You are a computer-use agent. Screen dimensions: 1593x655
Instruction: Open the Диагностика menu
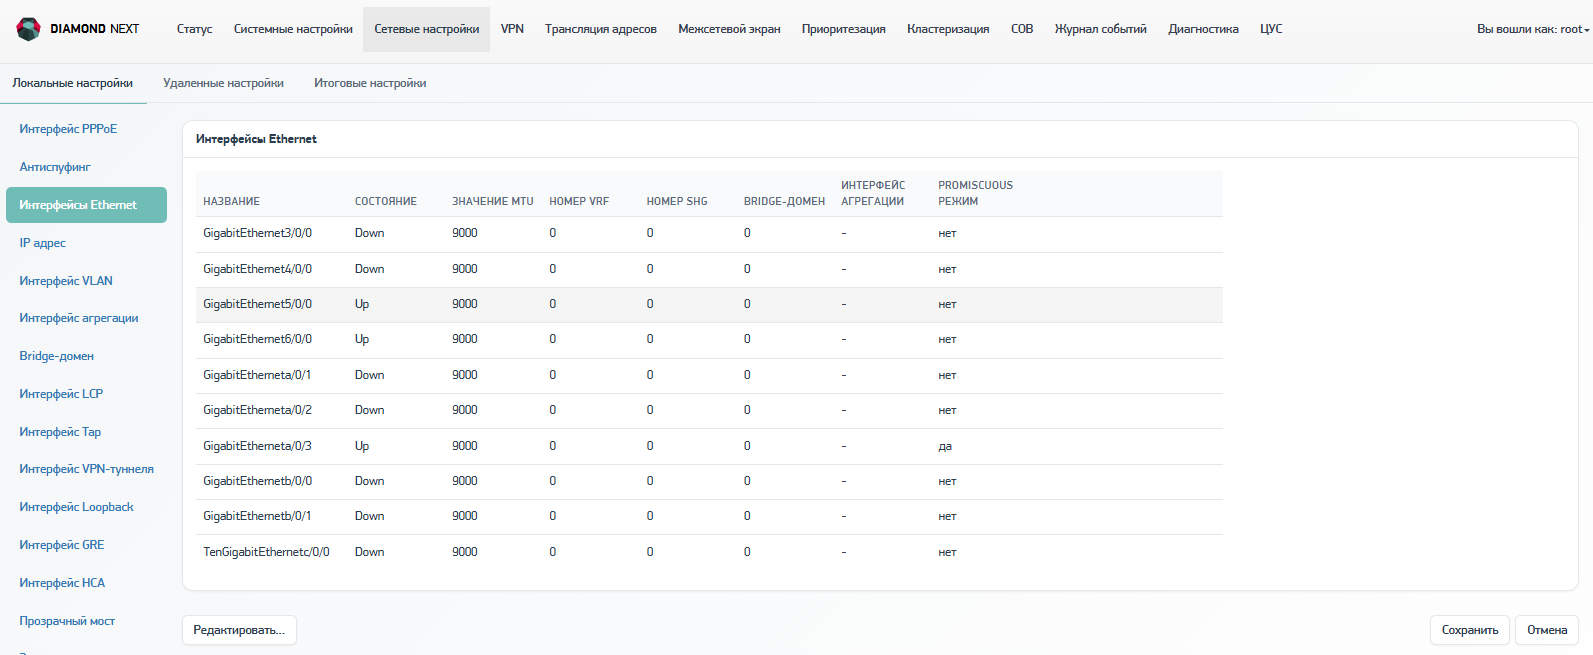[x=1203, y=29]
